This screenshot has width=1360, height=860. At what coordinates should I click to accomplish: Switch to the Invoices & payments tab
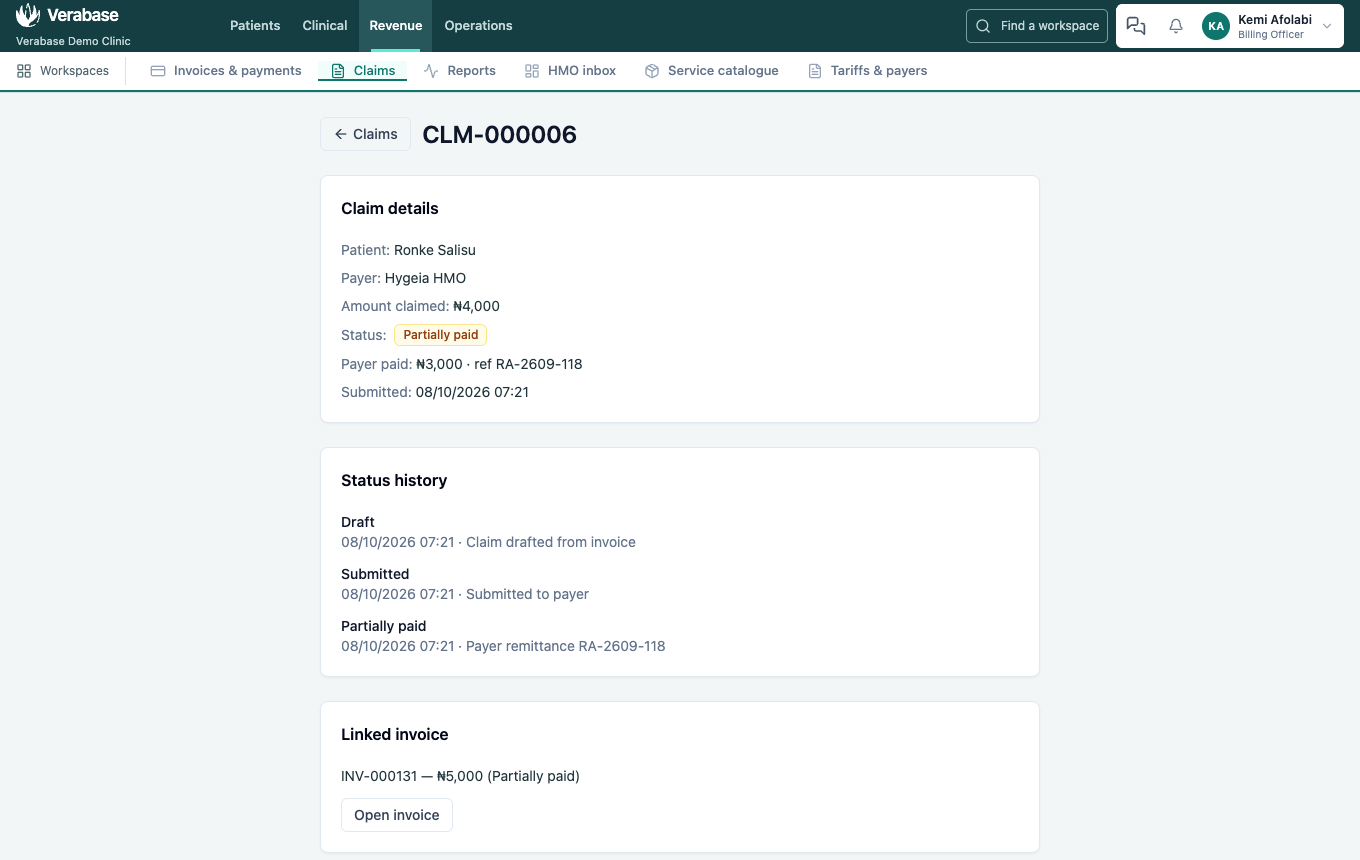point(226,71)
